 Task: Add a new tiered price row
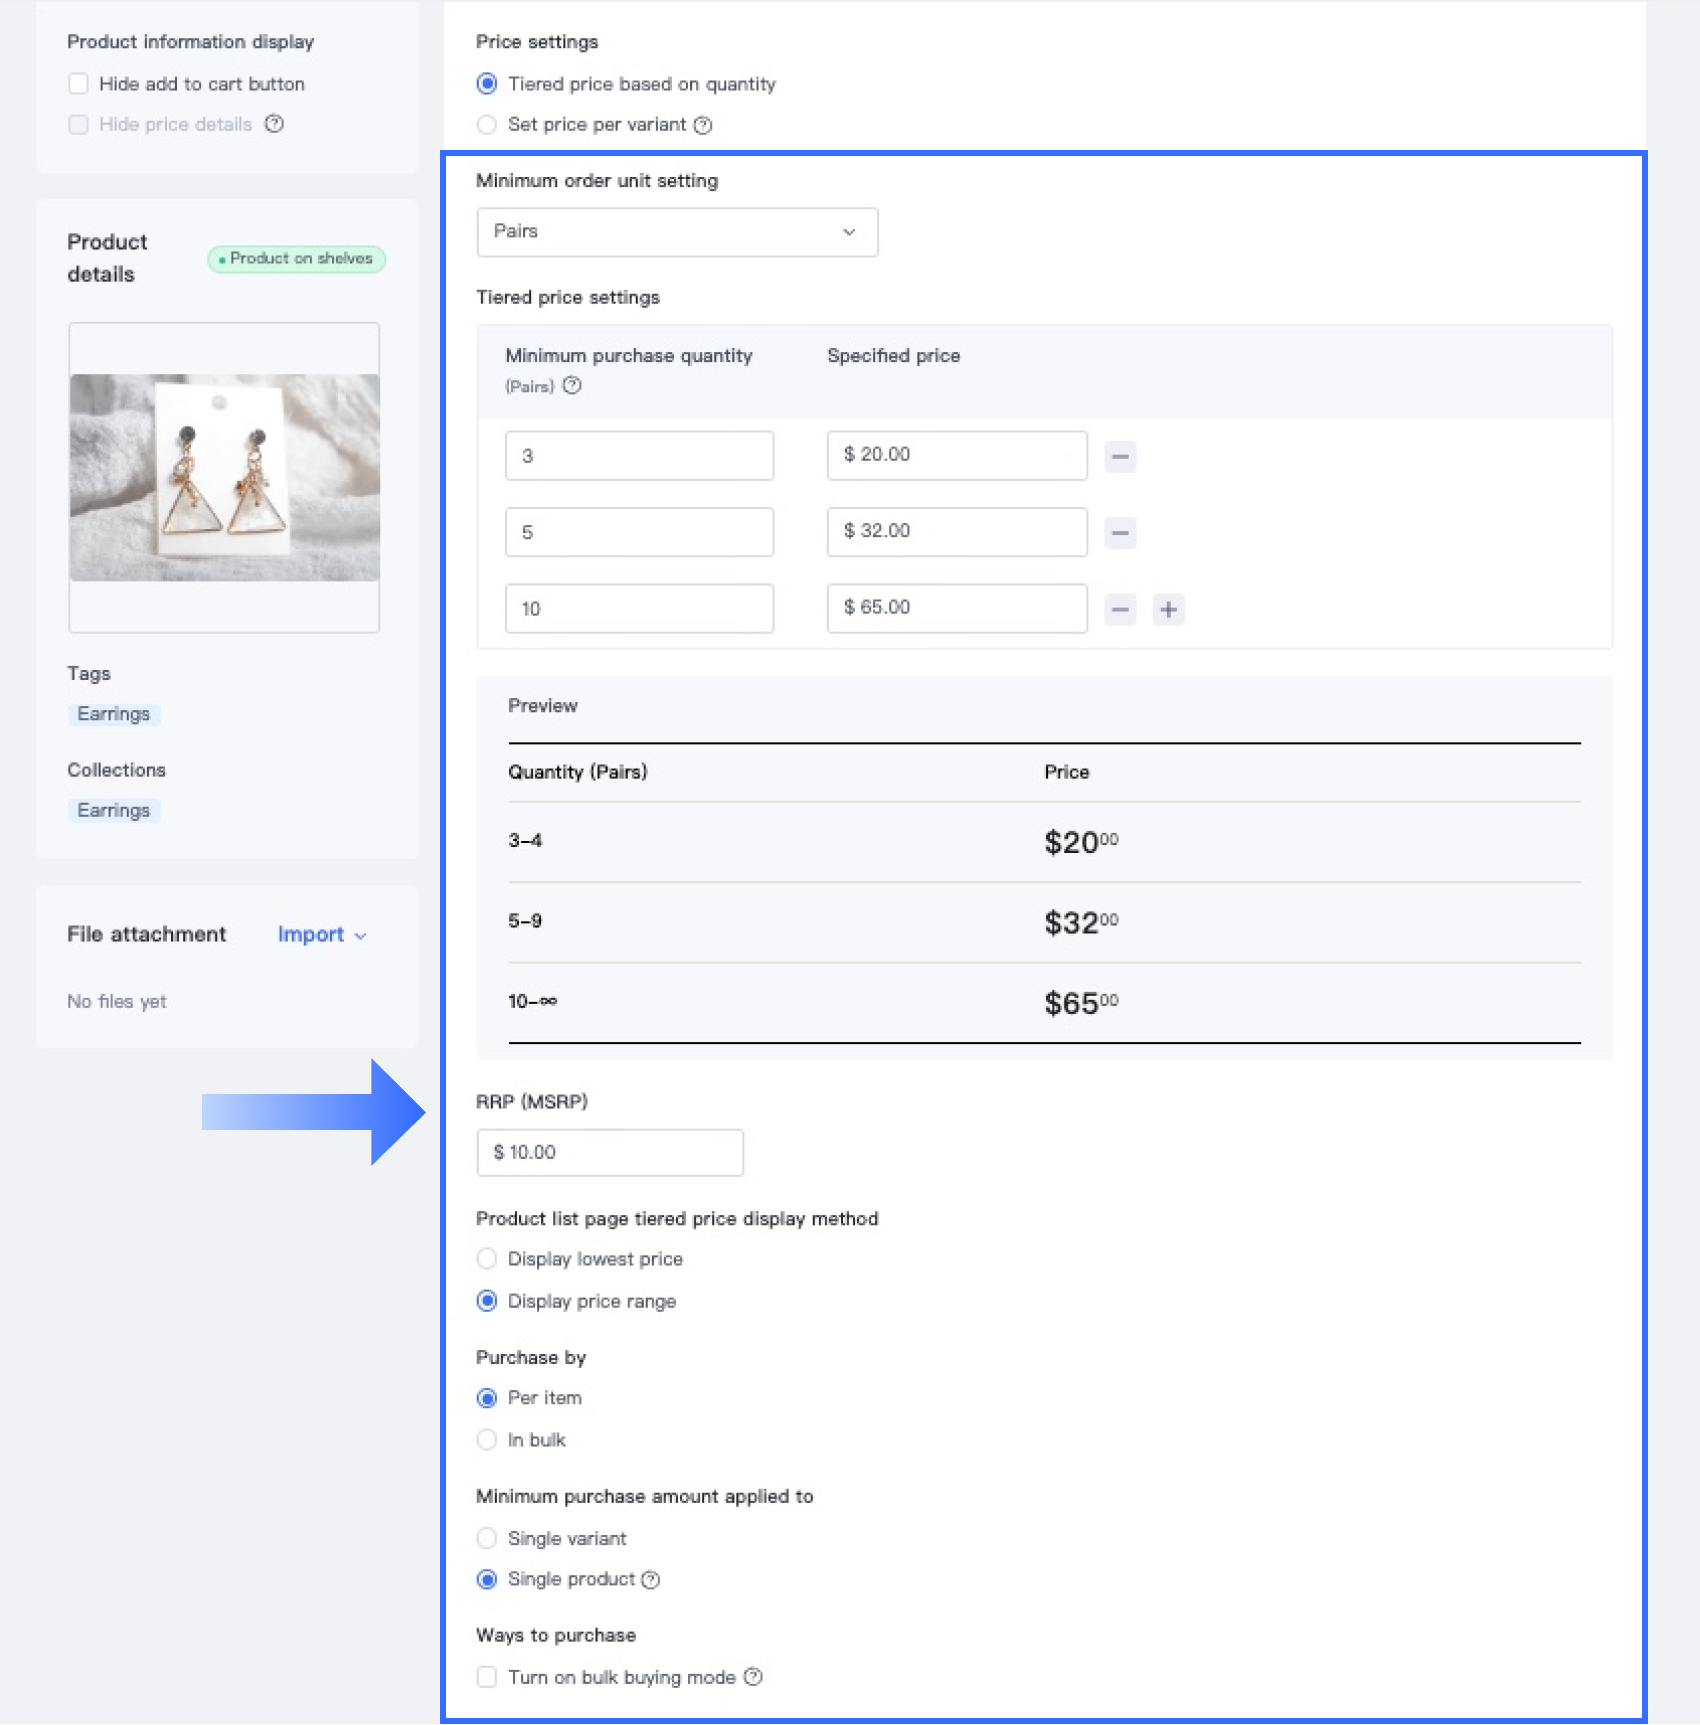click(1168, 609)
